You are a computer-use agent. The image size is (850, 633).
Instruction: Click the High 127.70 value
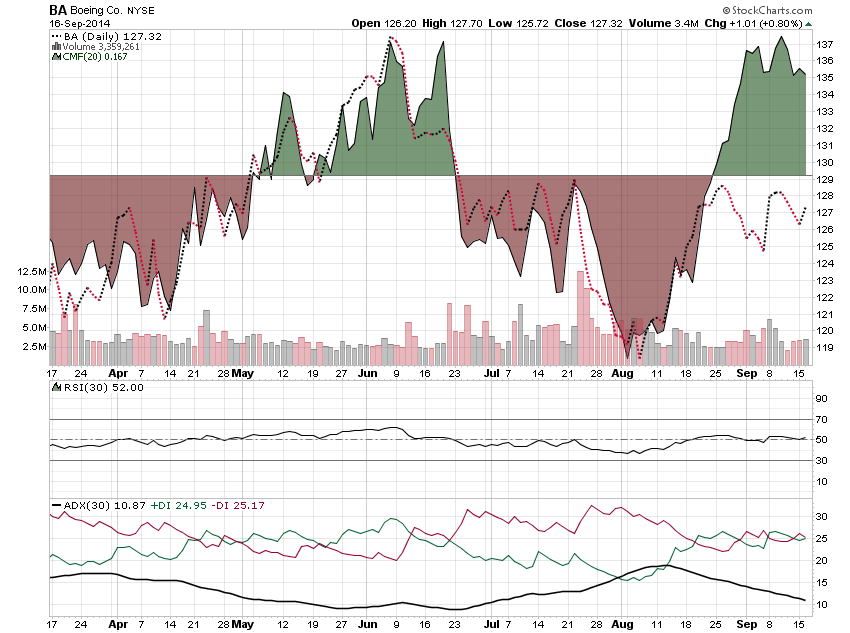point(452,23)
